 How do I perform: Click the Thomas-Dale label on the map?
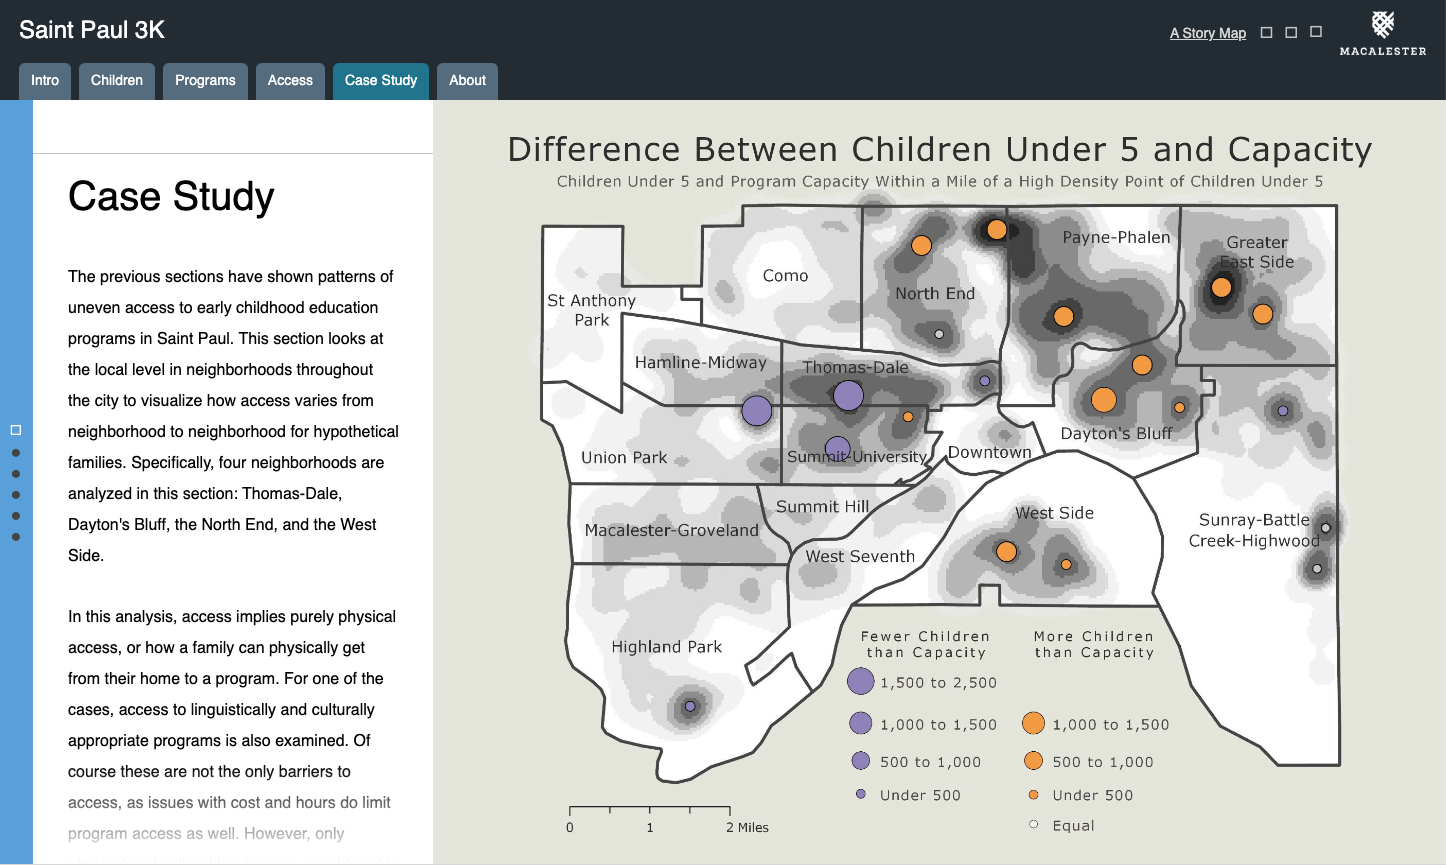click(x=856, y=367)
